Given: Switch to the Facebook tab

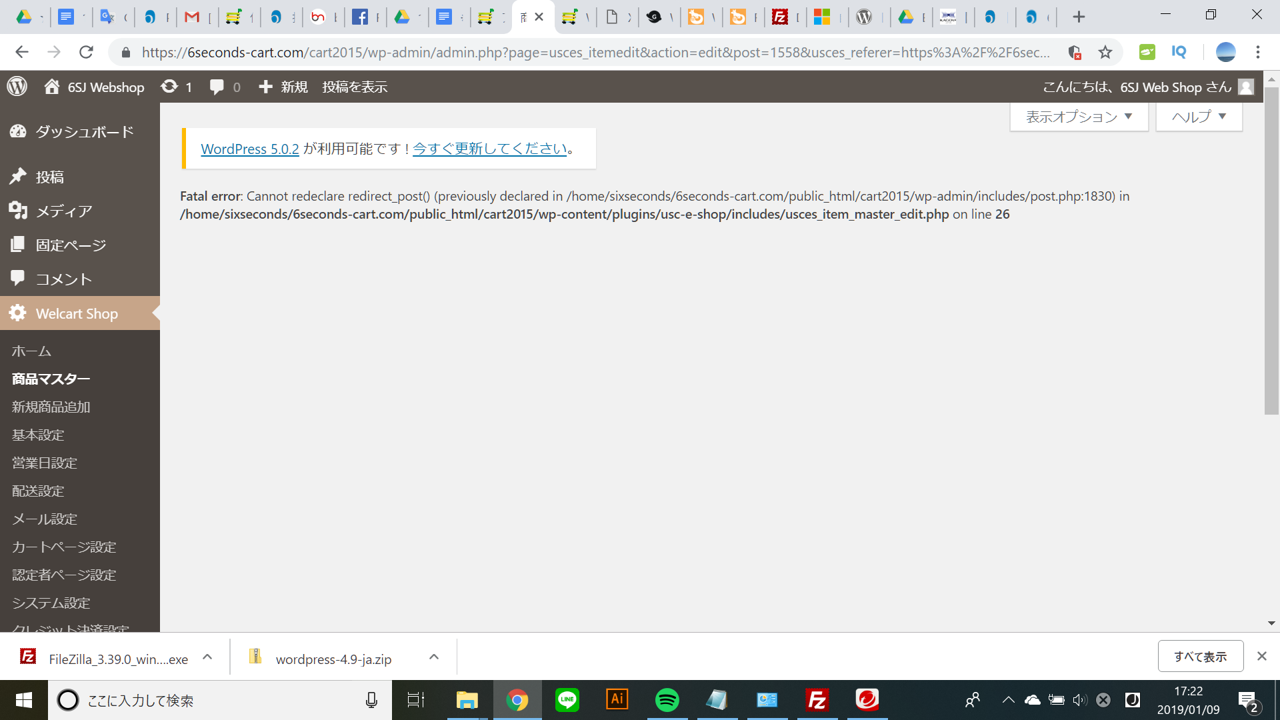Looking at the screenshot, I should pos(365,17).
